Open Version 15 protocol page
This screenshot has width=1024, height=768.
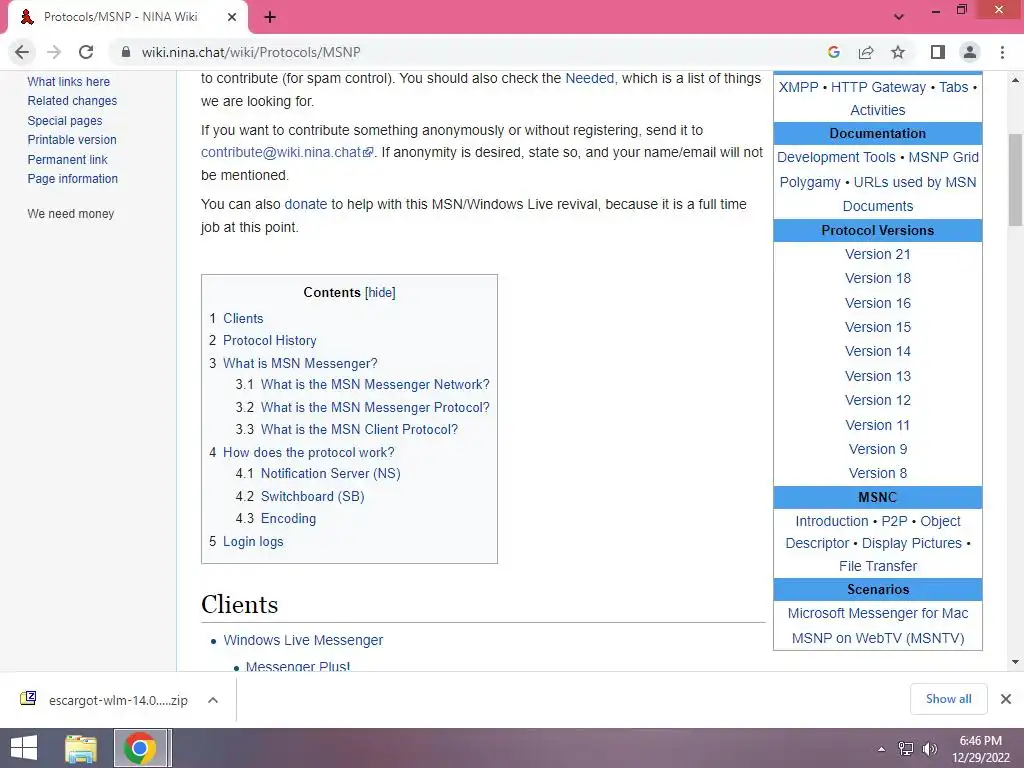point(877,327)
